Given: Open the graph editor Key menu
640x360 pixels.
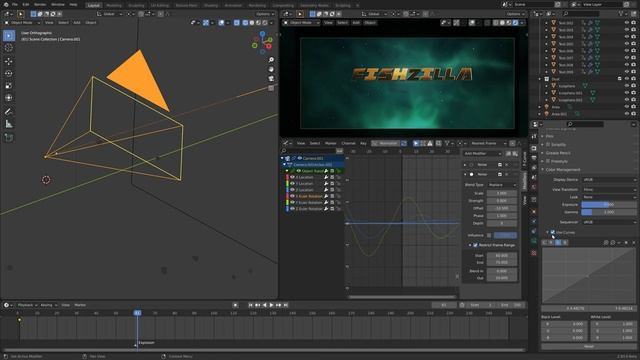Looking at the screenshot, I should pyautogui.click(x=363, y=143).
